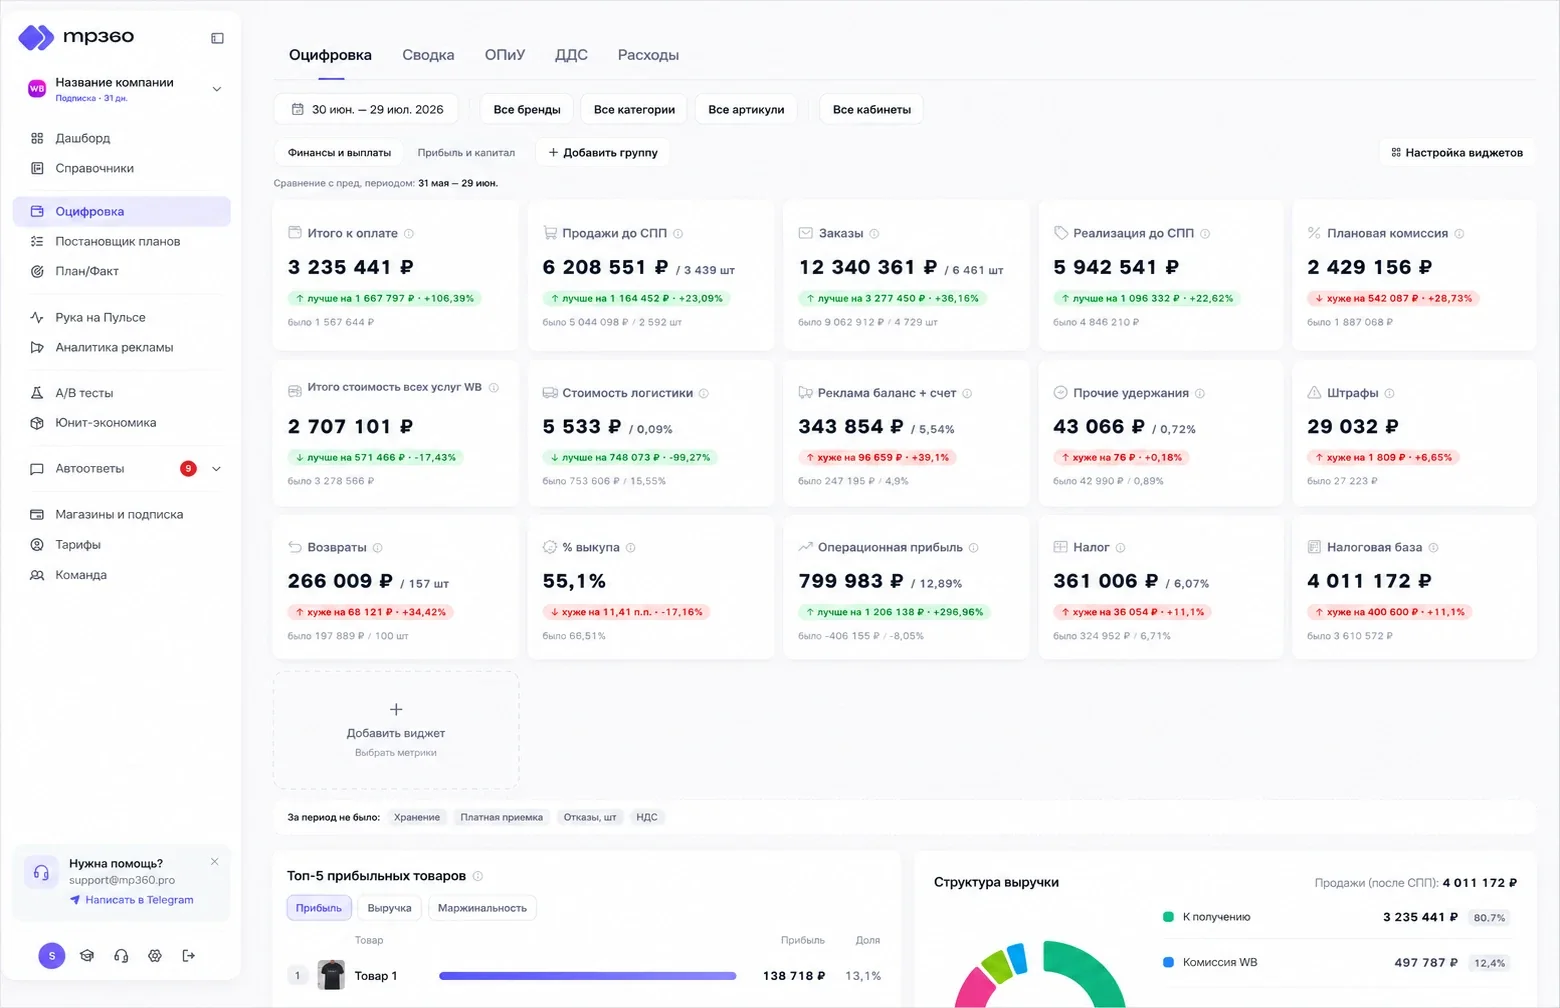The image size is (1560, 1008).
Task: Open the Все бренды filter
Action: pos(527,110)
